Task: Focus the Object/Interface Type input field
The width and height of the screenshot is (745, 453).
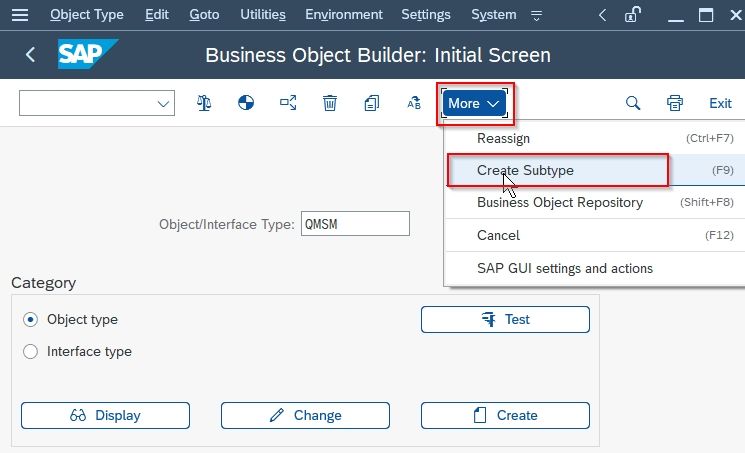Action: click(355, 224)
